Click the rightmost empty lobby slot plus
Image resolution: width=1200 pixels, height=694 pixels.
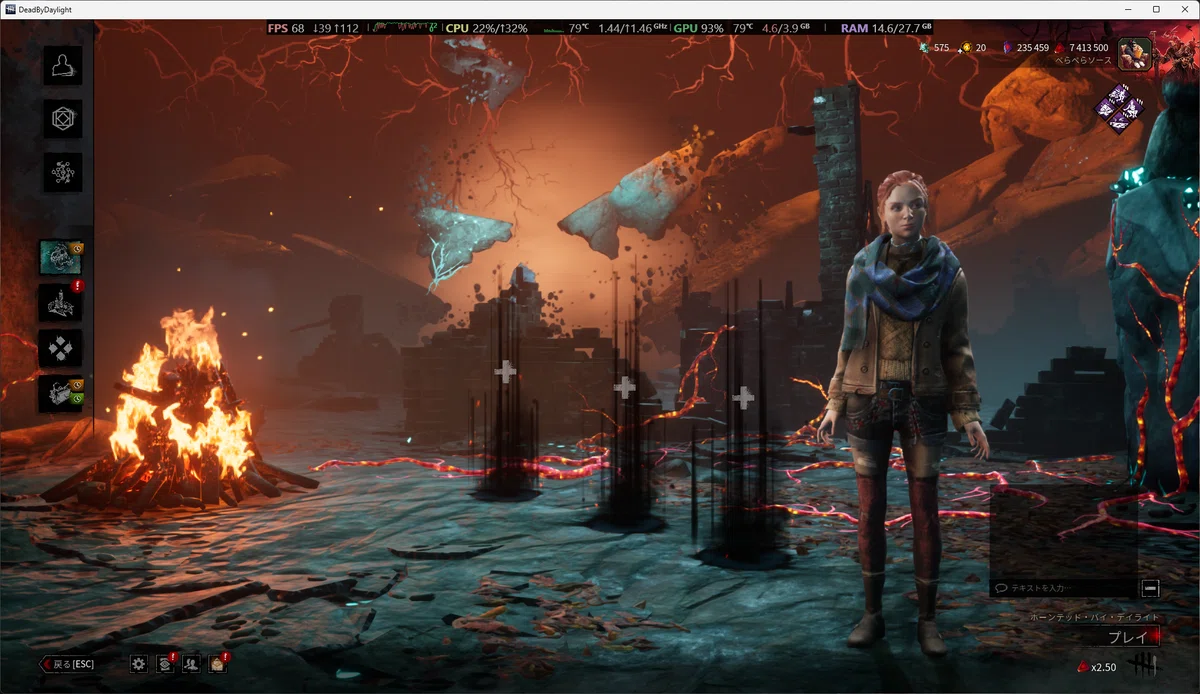tap(743, 398)
